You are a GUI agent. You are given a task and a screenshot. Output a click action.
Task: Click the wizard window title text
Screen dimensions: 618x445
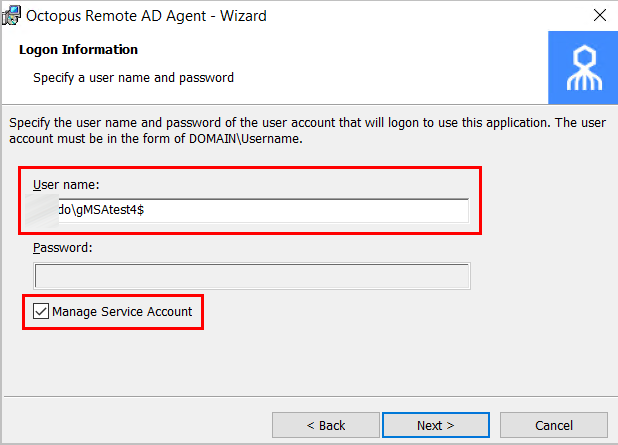pyautogui.click(x=146, y=16)
